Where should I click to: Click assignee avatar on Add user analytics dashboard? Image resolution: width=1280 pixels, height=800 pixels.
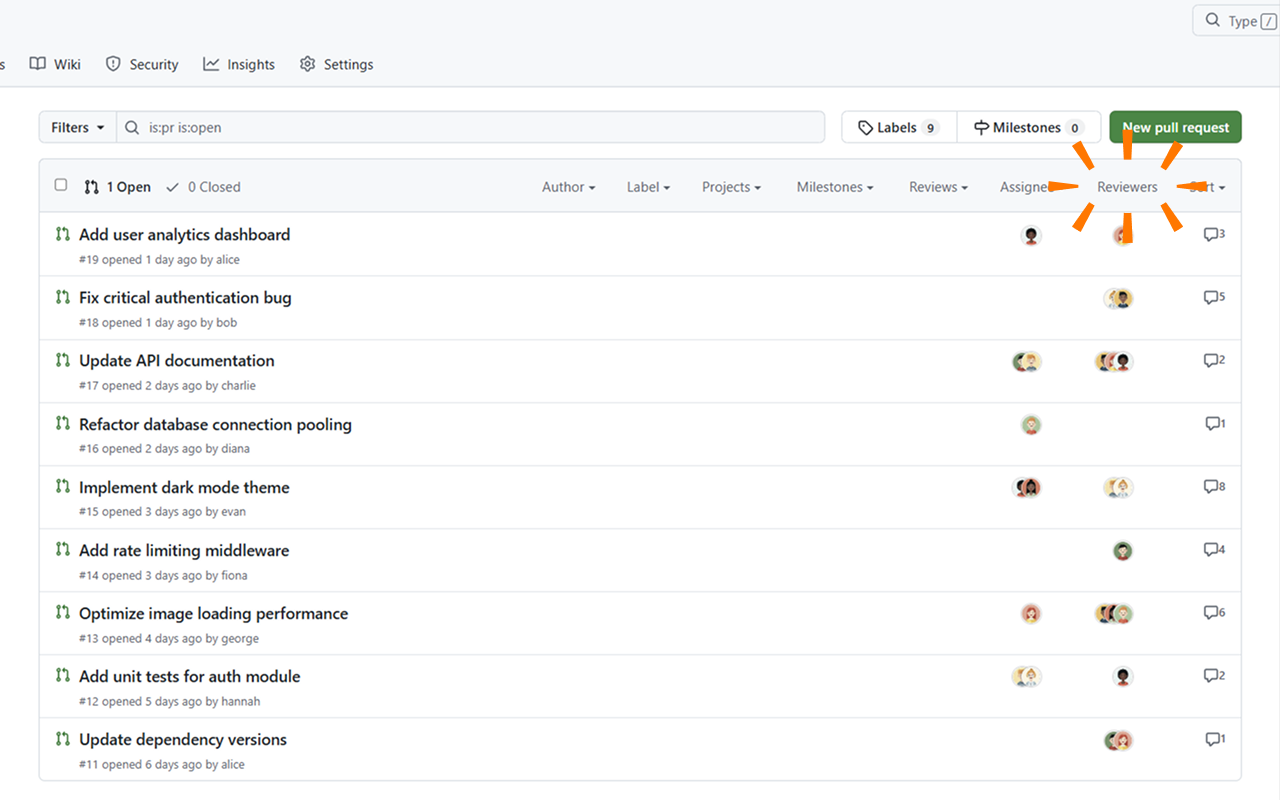[1031, 236]
